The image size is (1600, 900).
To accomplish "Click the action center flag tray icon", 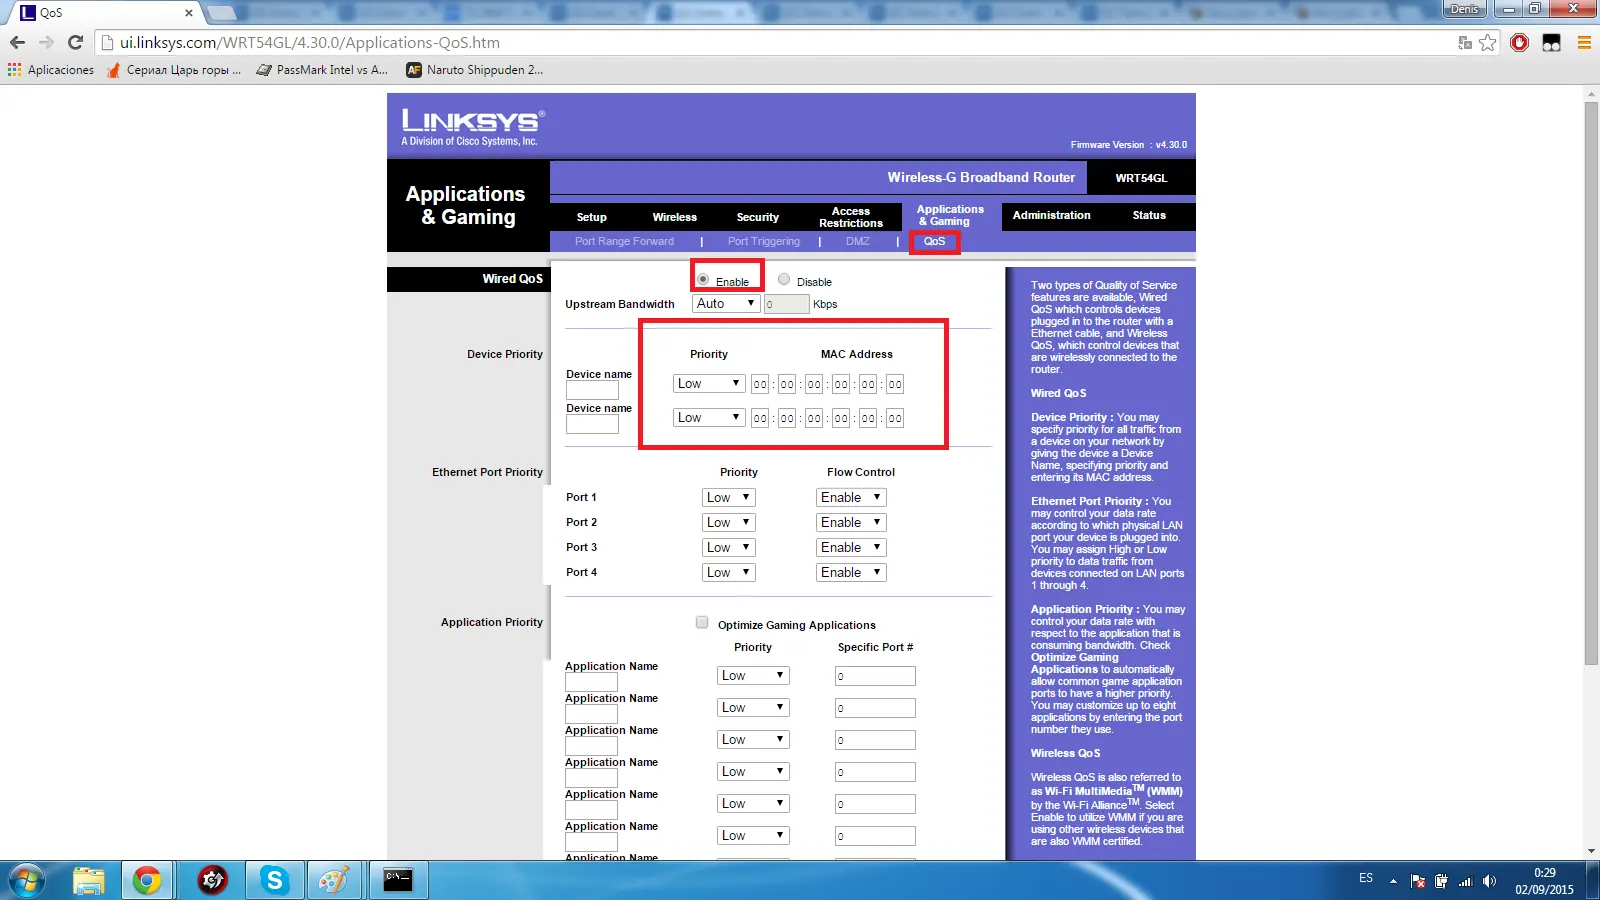I will click(x=1418, y=881).
